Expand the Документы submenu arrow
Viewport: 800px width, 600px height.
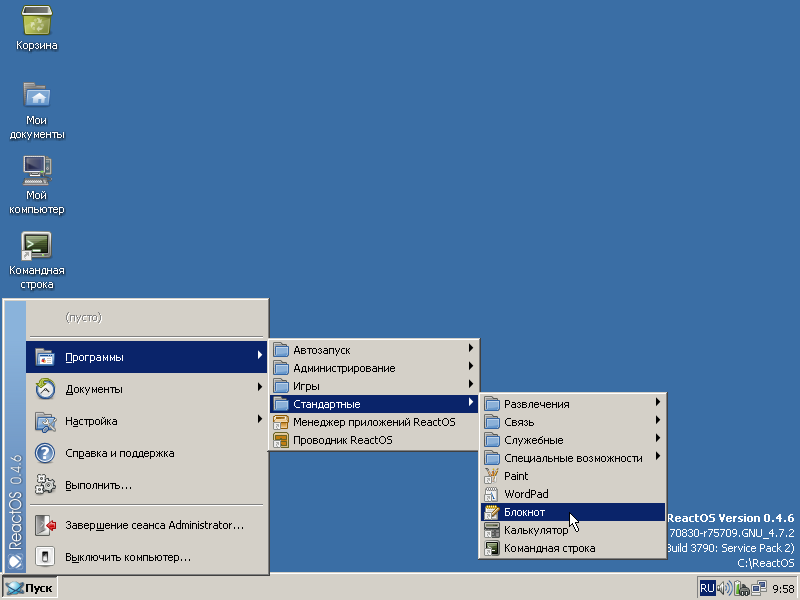tap(260, 387)
